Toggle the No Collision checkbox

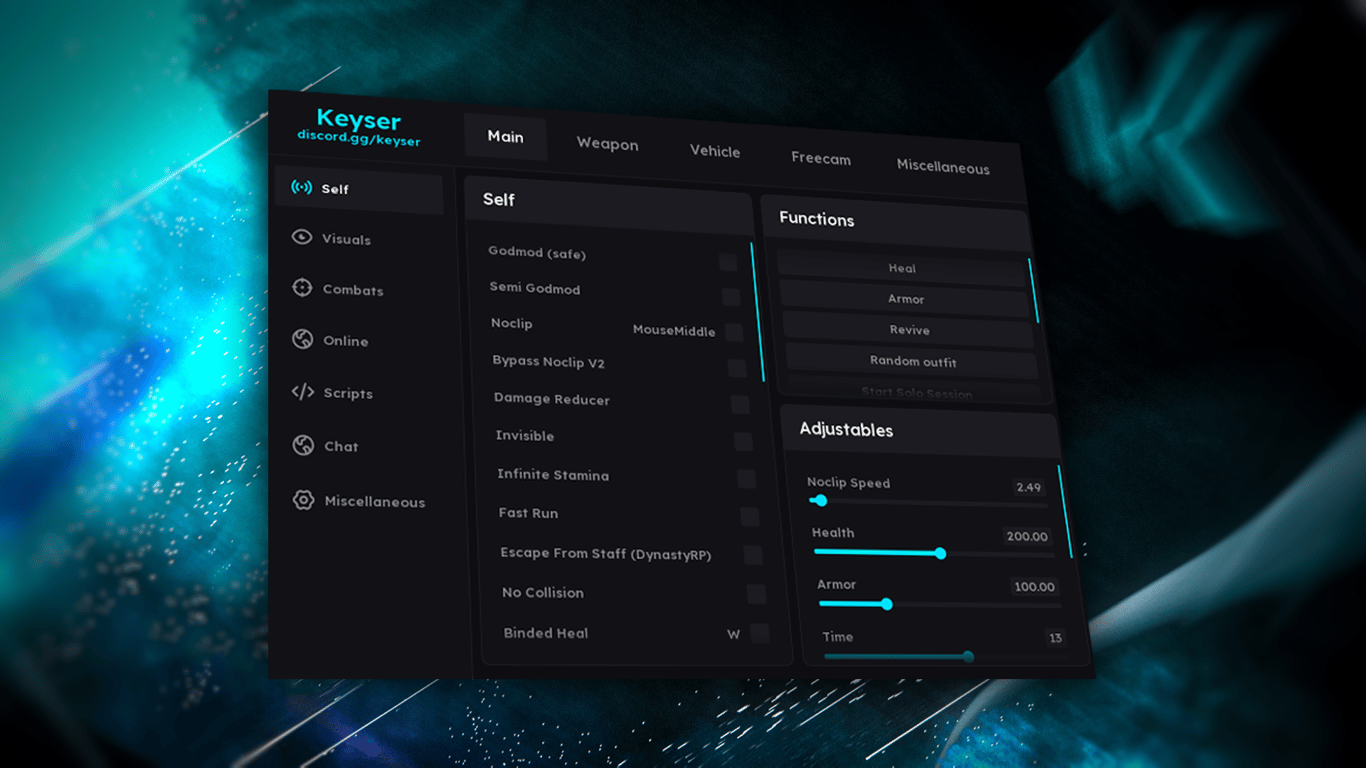(x=756, y=594)
